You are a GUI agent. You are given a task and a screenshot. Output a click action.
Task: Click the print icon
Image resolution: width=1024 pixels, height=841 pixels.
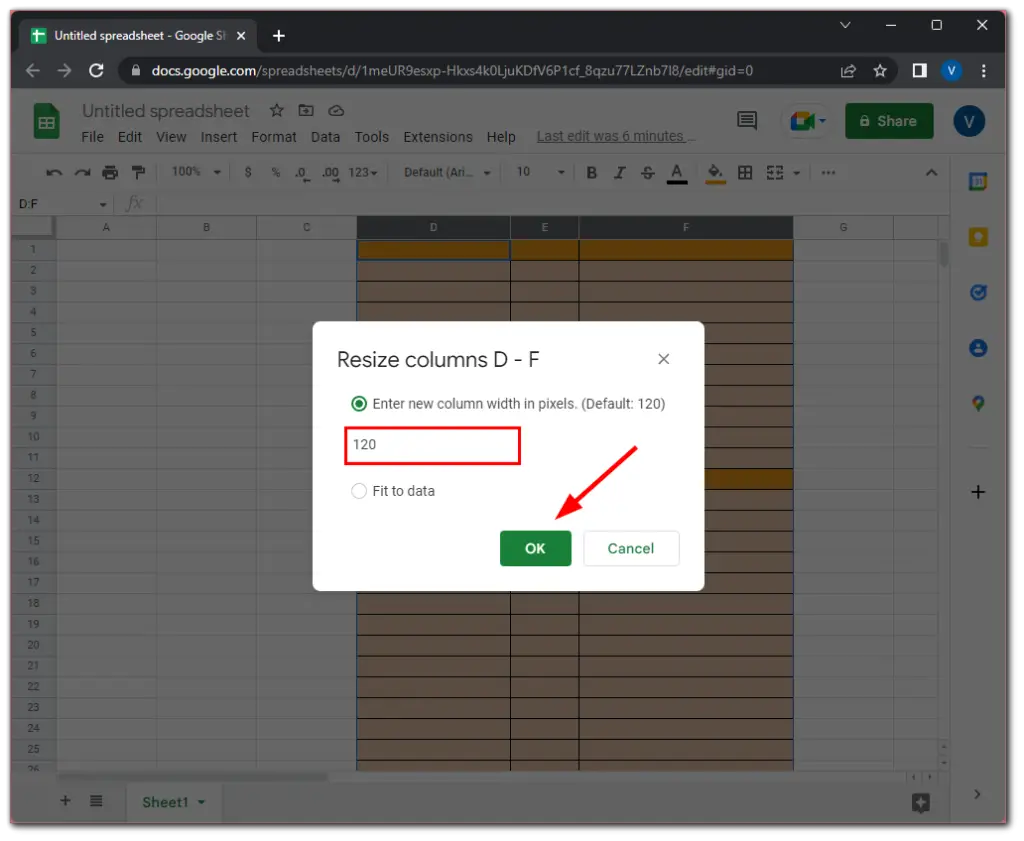tap(110, 173)
